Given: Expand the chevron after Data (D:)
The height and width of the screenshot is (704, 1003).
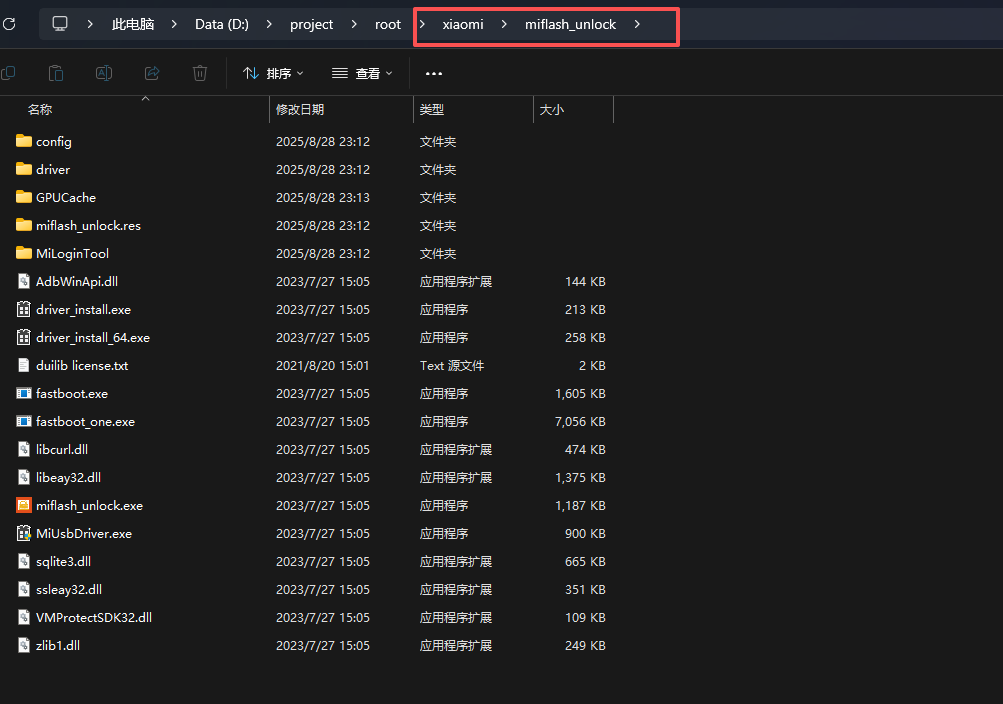Looking at the screenshot, I should (x=269, y=24).
